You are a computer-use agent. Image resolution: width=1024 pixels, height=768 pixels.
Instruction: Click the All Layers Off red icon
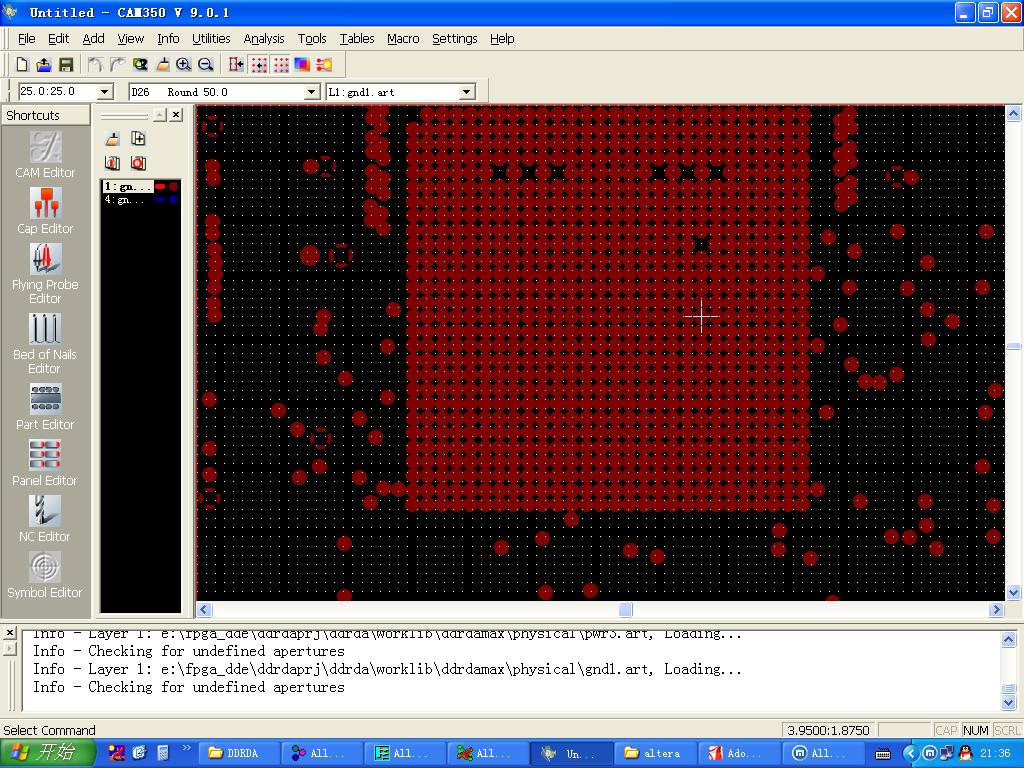click(138, 163)
